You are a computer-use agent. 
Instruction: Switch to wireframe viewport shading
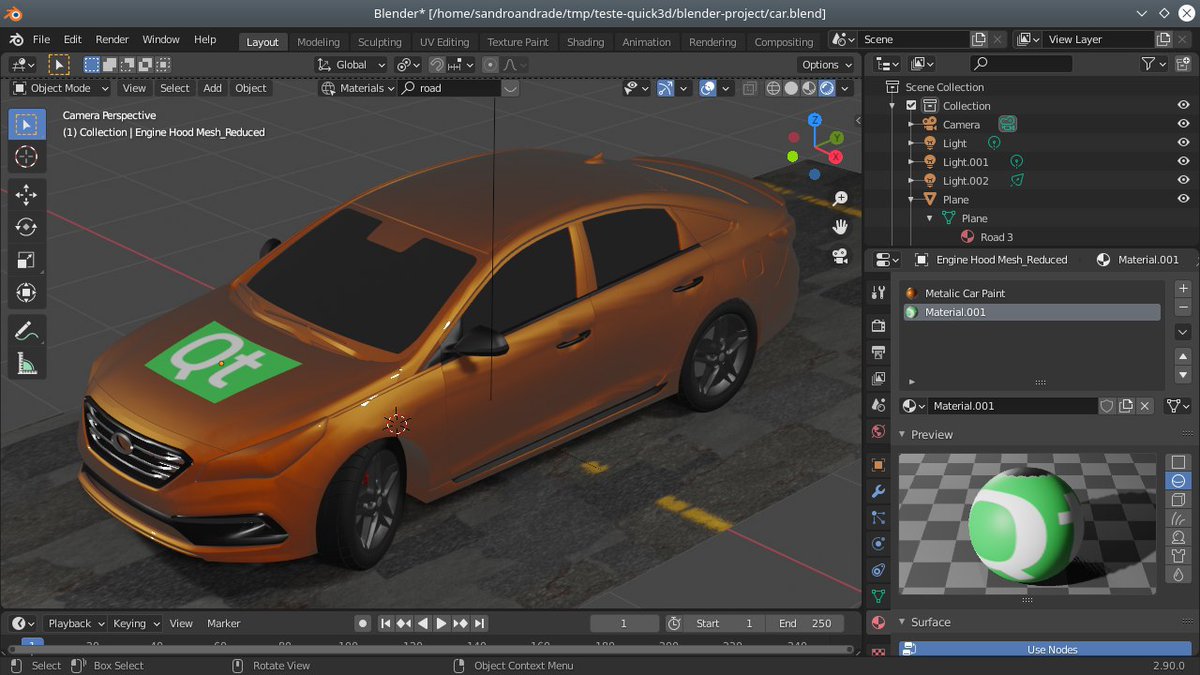tap(774, 88)
